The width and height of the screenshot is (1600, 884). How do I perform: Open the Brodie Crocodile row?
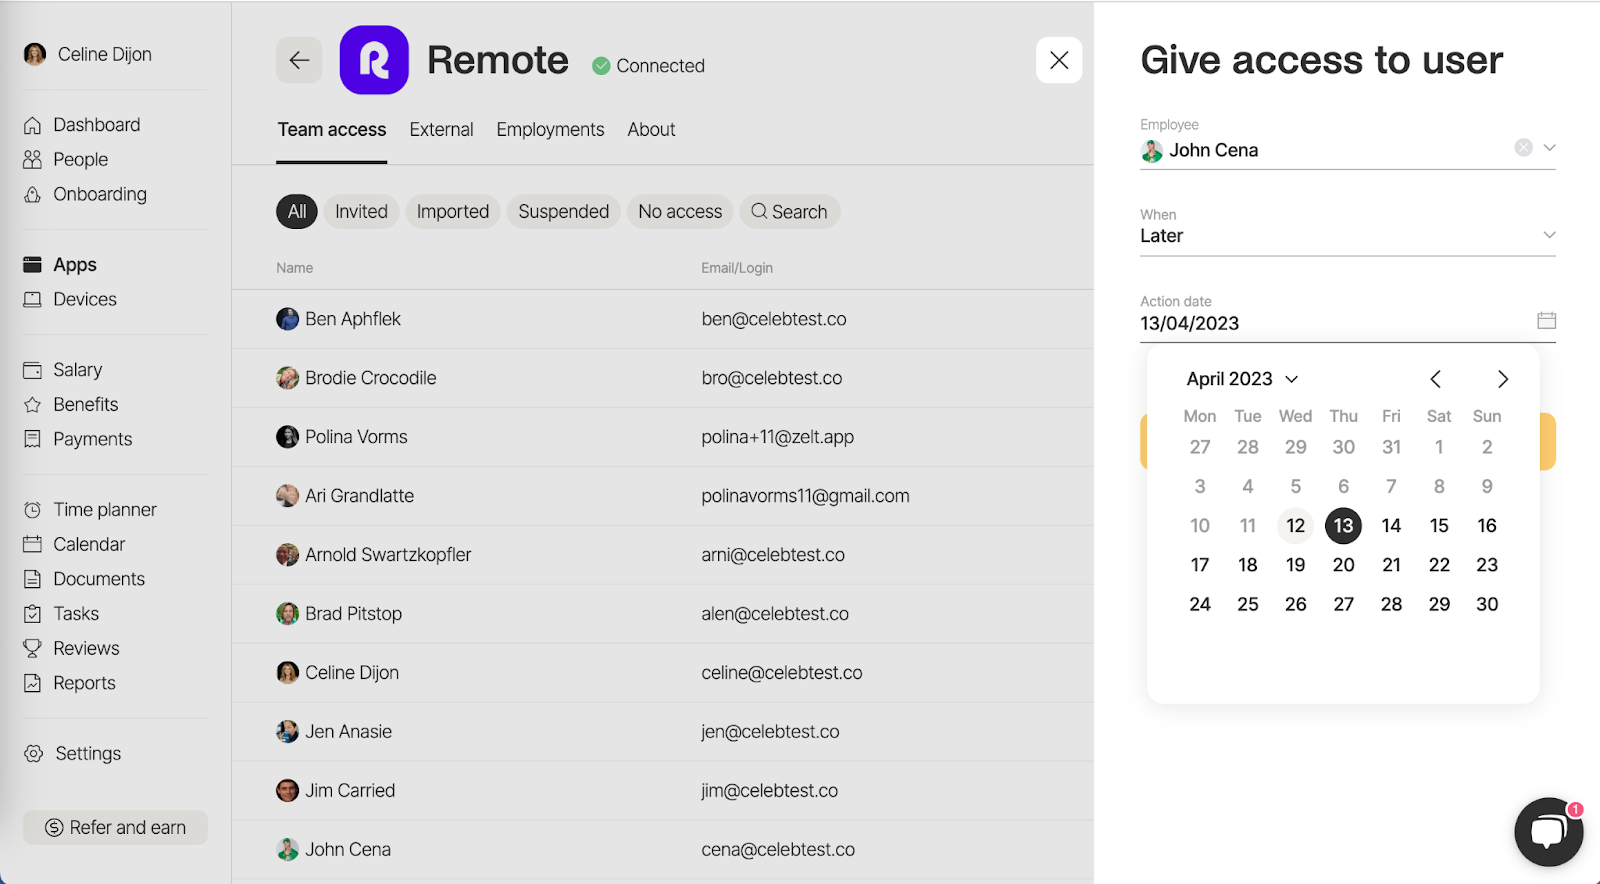(662, 378)
